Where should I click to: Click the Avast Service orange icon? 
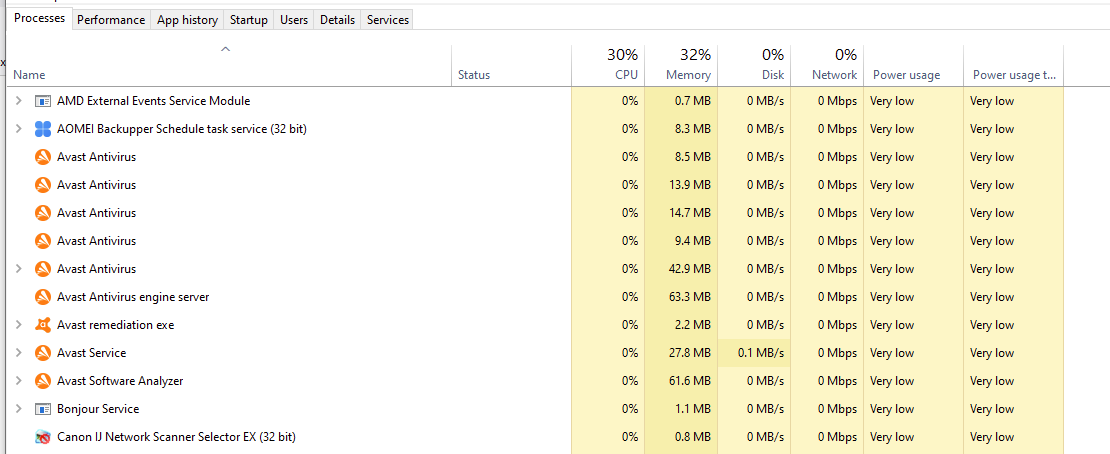coord(43,353)
